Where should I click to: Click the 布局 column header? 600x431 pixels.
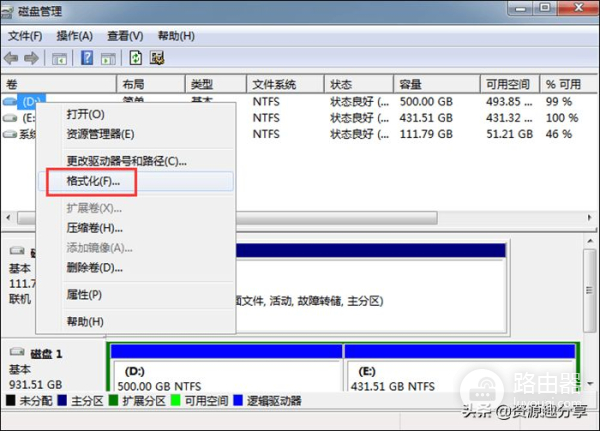point(151,84)
